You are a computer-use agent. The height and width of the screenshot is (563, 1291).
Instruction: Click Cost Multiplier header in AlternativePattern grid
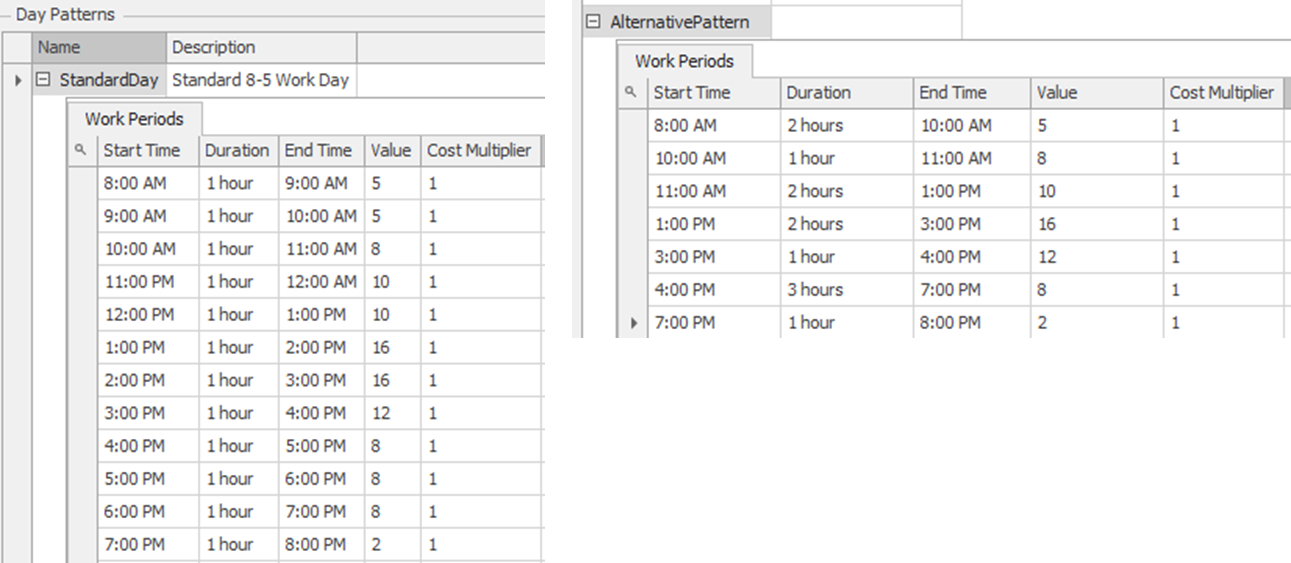coord(1223,92)
